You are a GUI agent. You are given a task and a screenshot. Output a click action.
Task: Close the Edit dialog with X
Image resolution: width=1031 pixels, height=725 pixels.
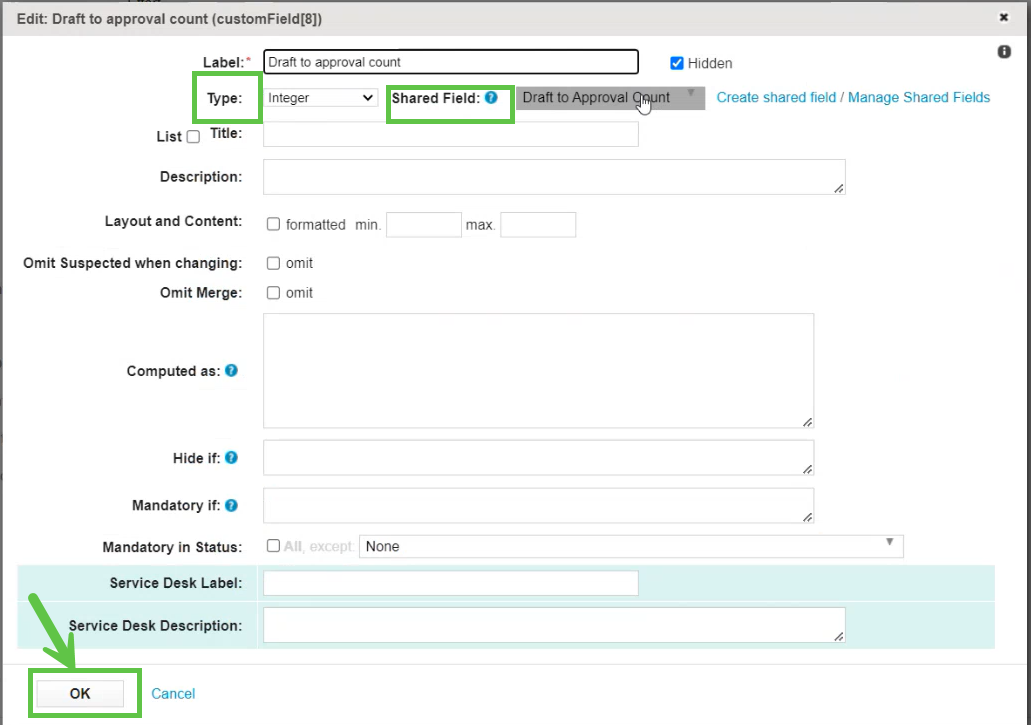point(1004,17)
